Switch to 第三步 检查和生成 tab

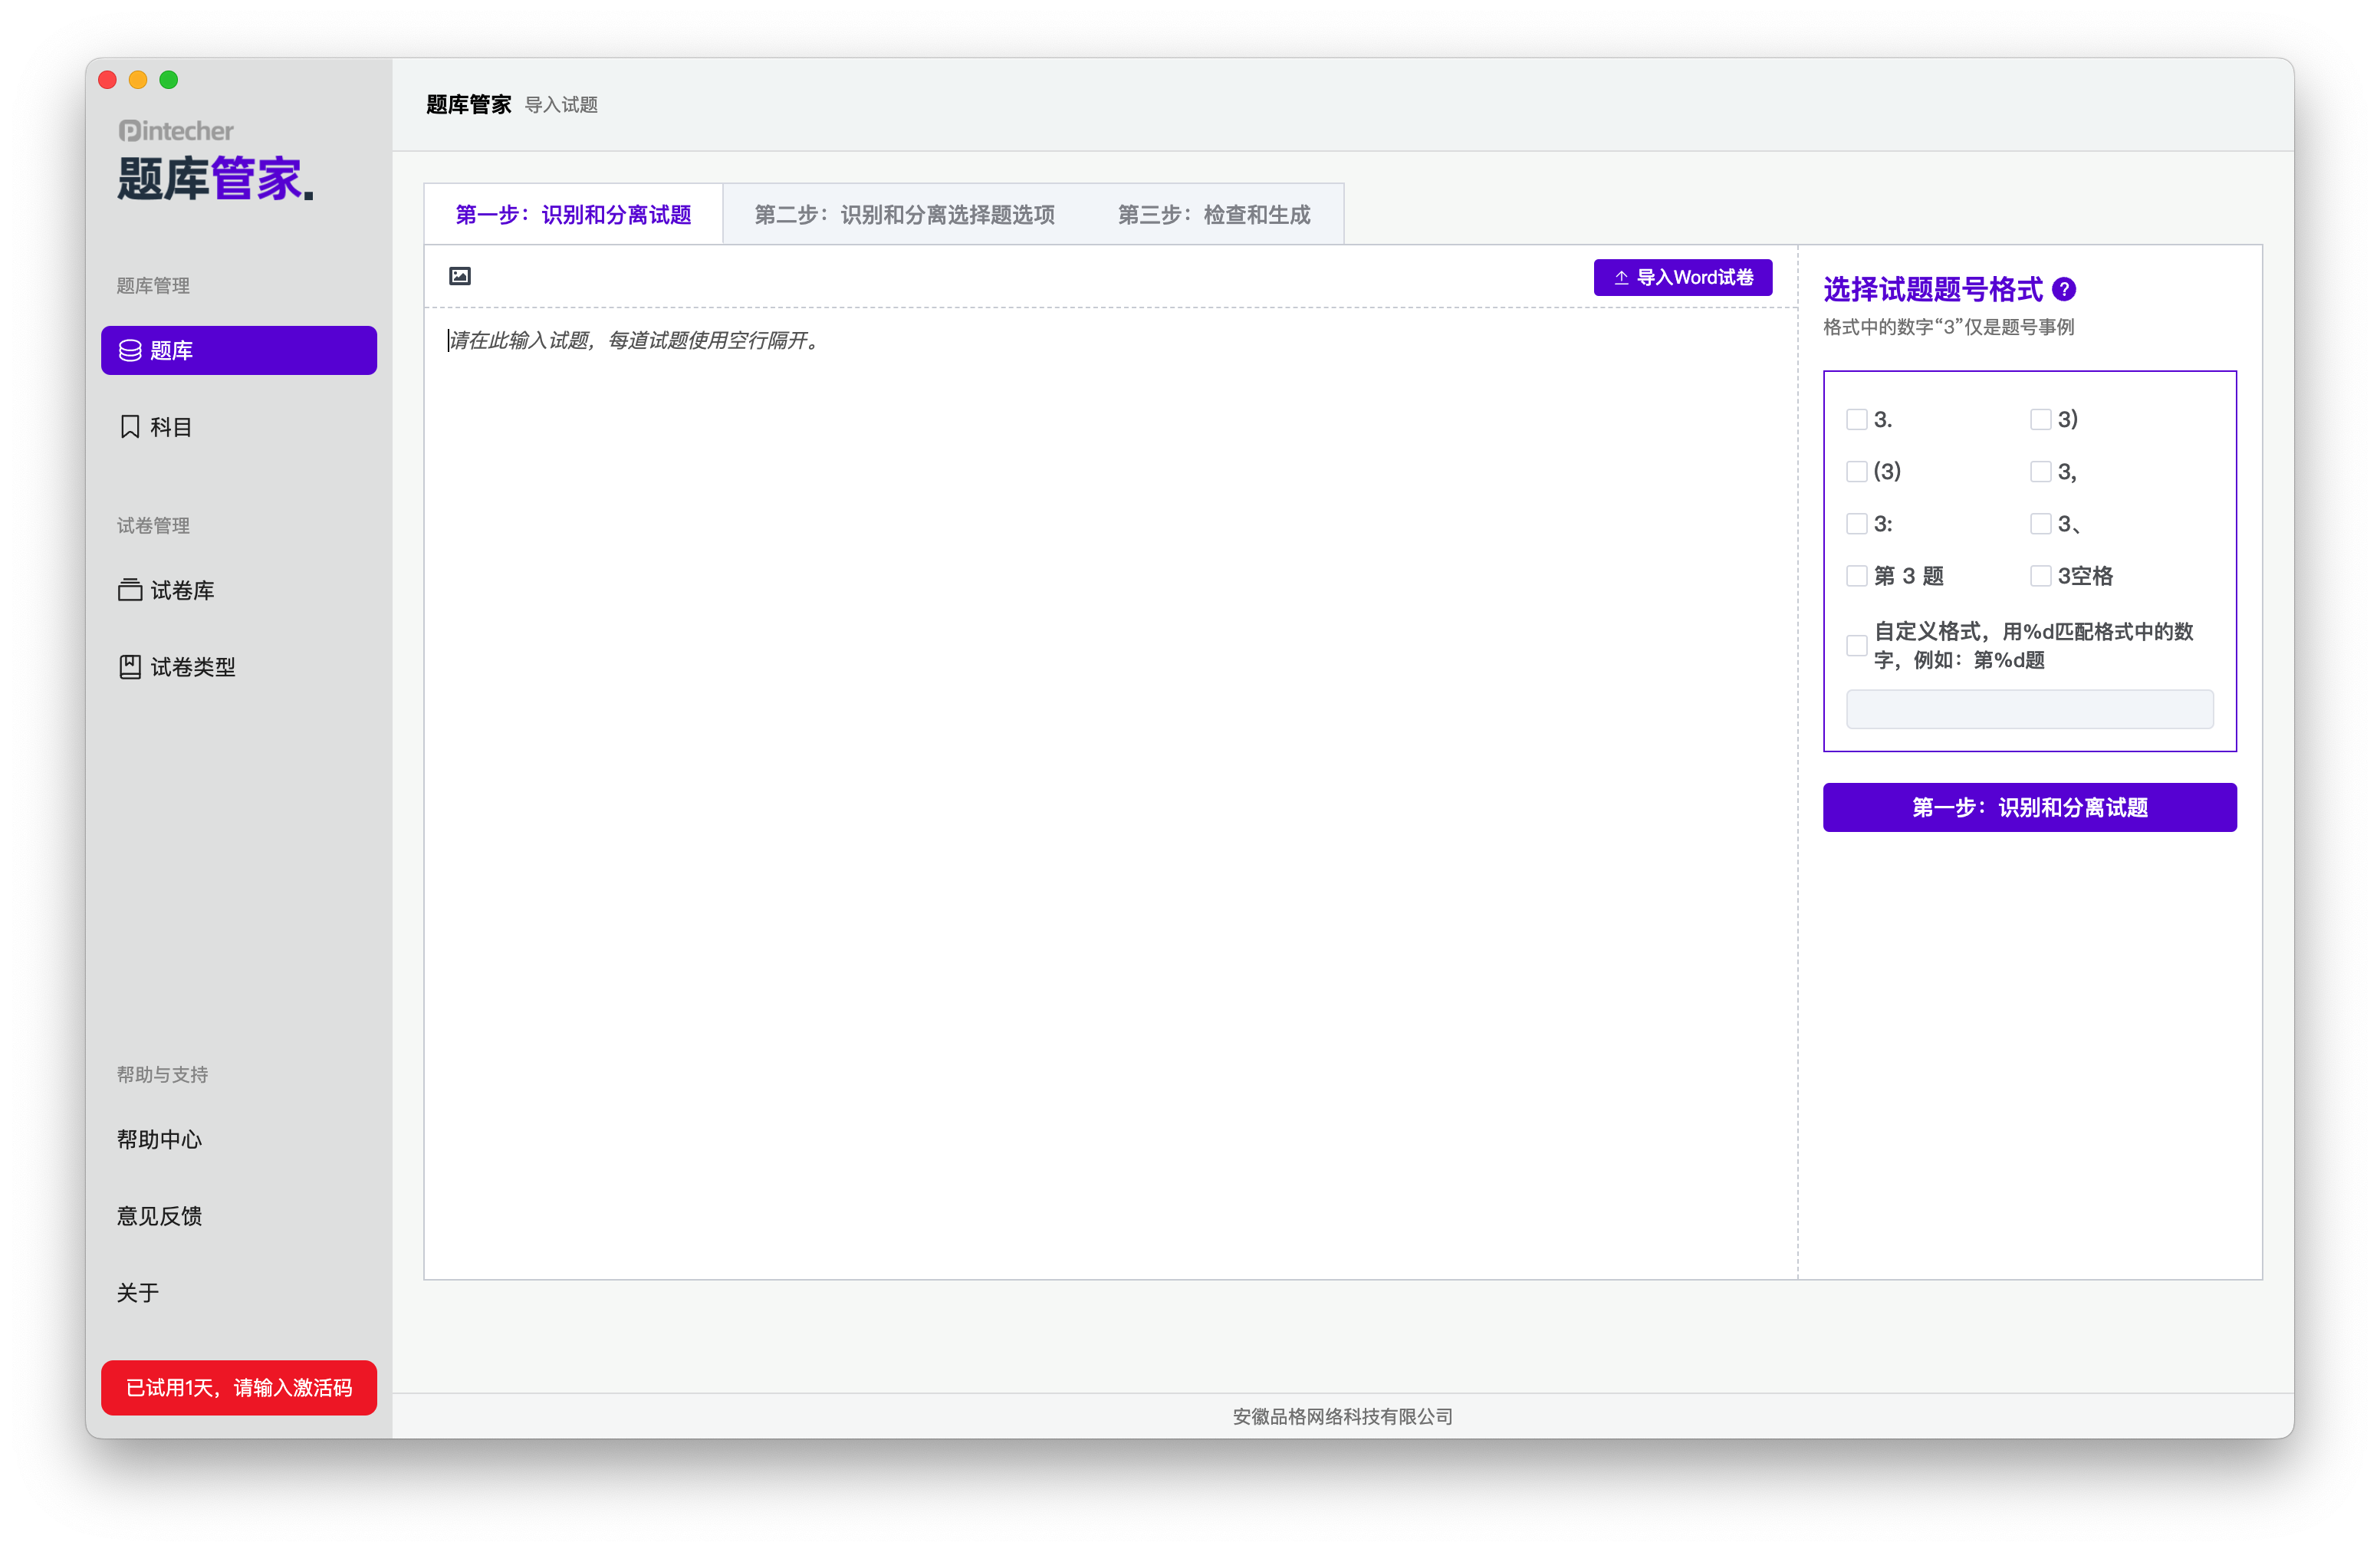click(1213, 215)
